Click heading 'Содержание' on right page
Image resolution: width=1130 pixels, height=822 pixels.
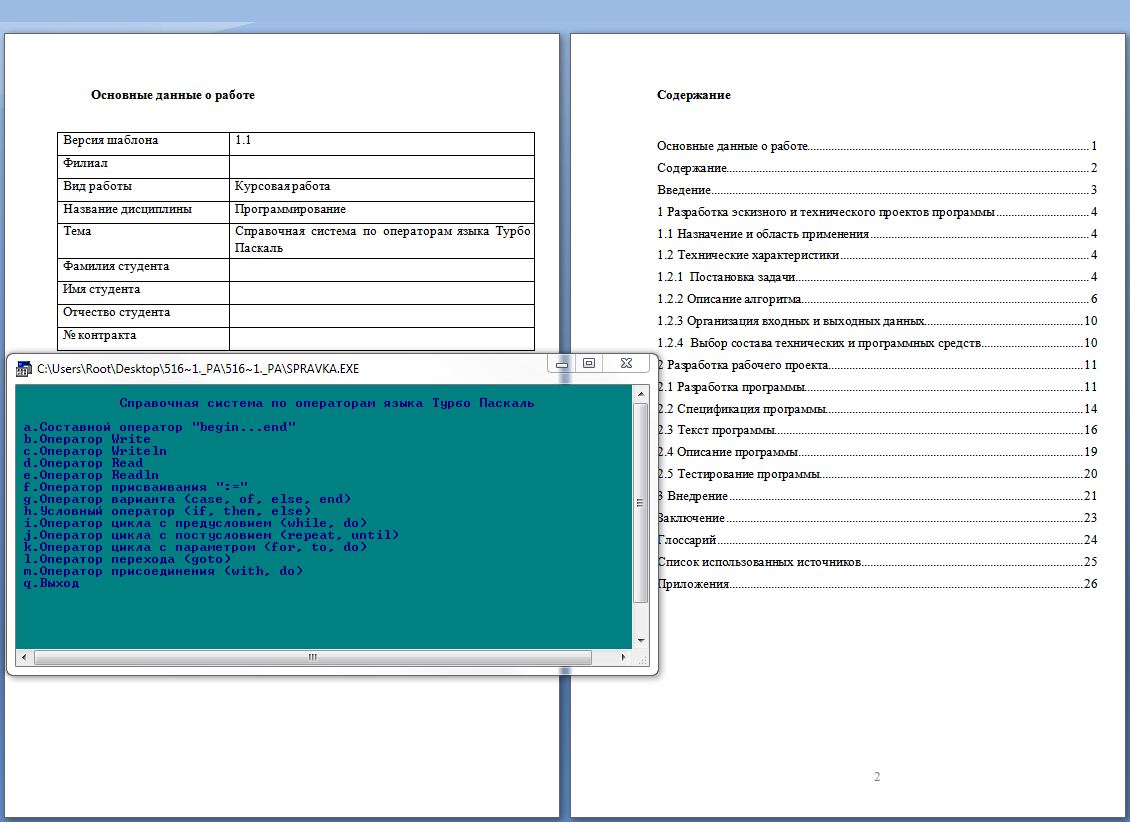tap(694, 95)
